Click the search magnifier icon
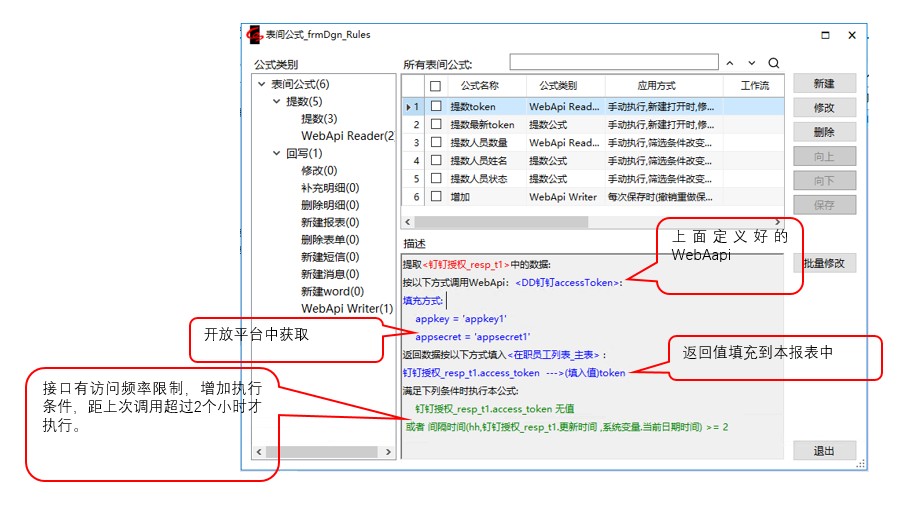 point(773,63)
